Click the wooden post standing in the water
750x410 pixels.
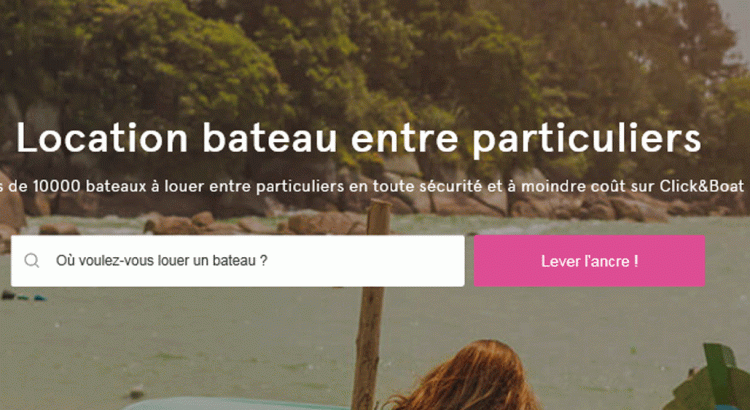point(371,306)
